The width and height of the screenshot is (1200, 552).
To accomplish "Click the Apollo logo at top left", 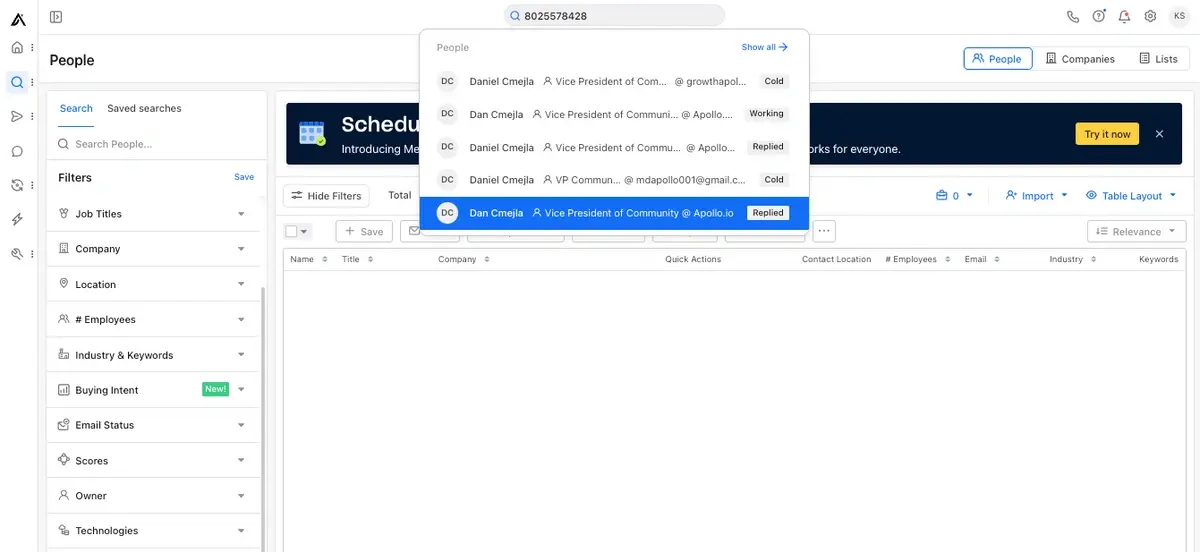I will pyautogui.click(x=18, y=17).
